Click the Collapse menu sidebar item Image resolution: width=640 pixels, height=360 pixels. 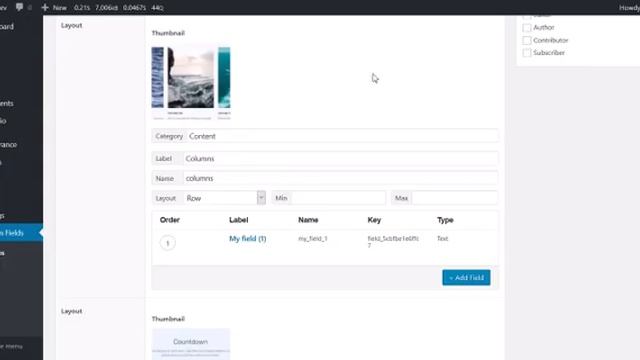[11, 346]
